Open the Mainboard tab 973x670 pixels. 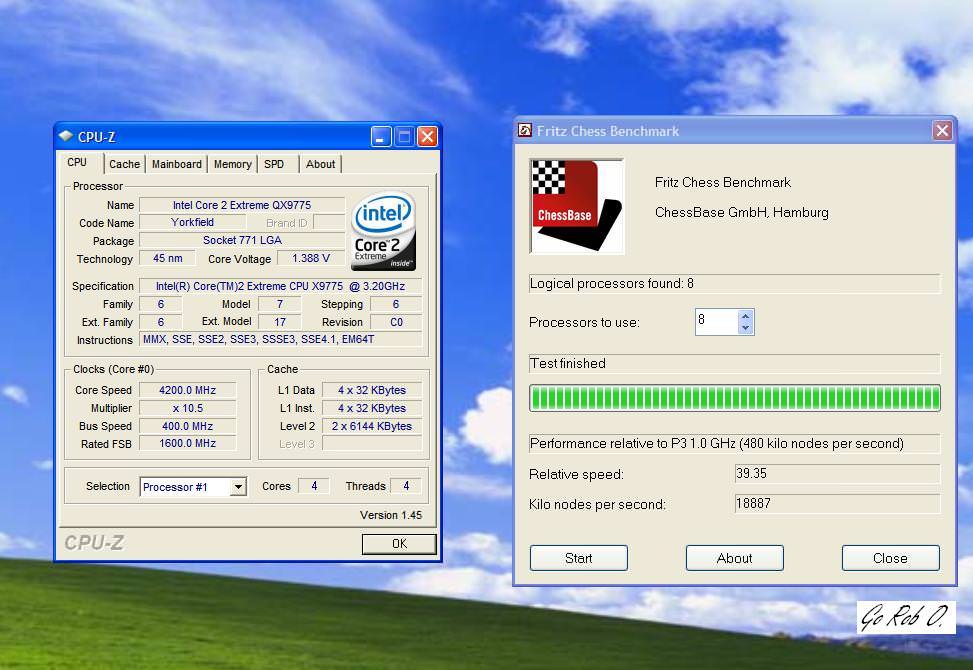177,164
